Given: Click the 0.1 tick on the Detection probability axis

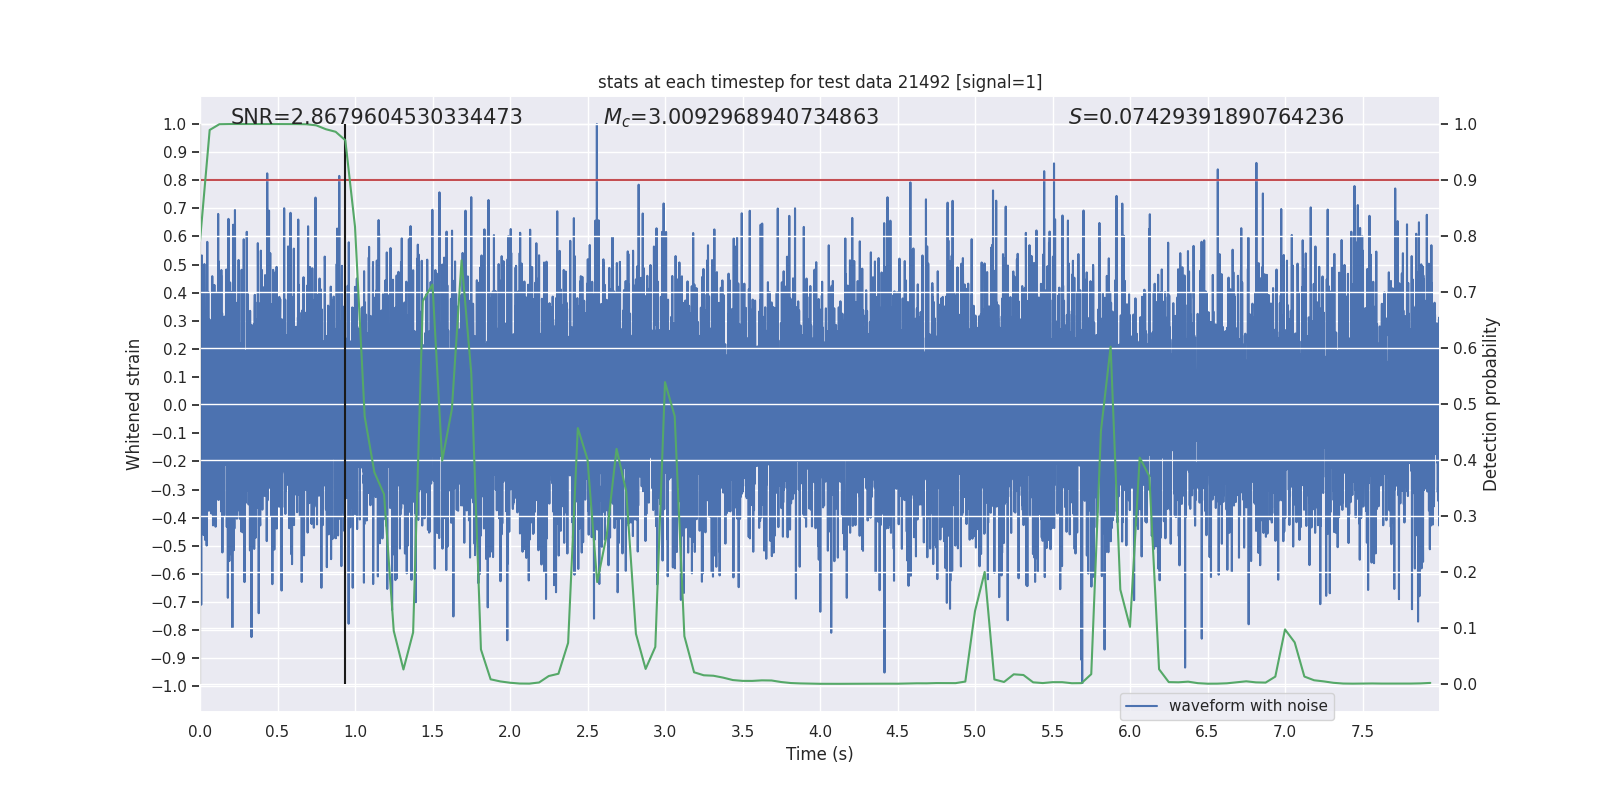Looking at the screenshot, I should [x=1465, y=628].
